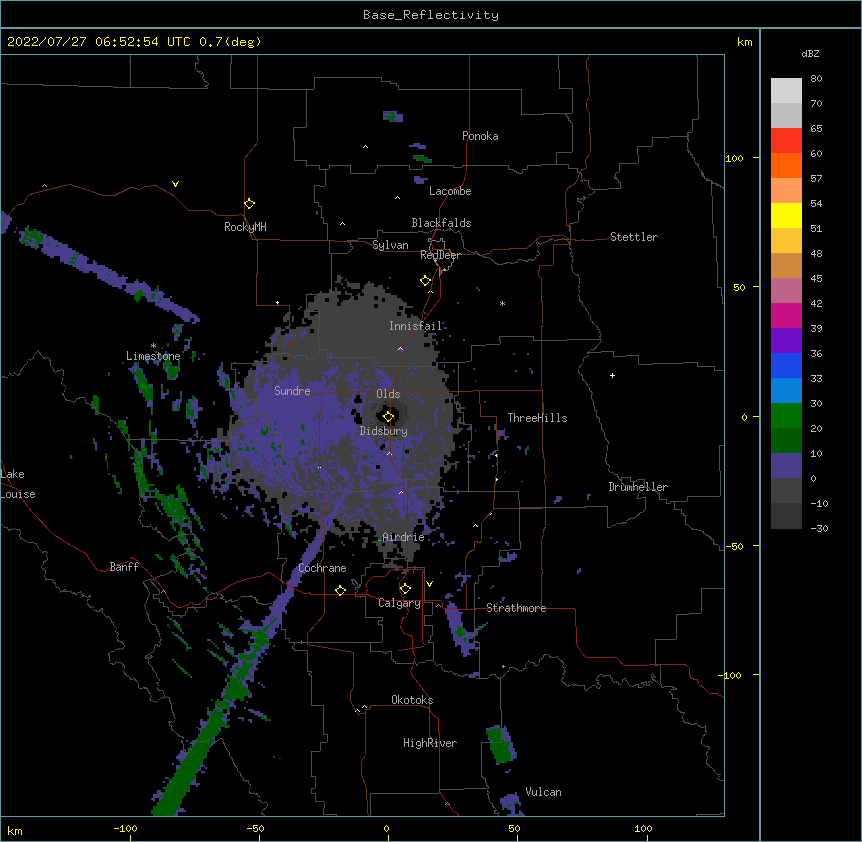Viewport: 862px width, 842px height.
Task: Select the magenta 39-42 dBZ legend swatch
Action: [786, 315]
